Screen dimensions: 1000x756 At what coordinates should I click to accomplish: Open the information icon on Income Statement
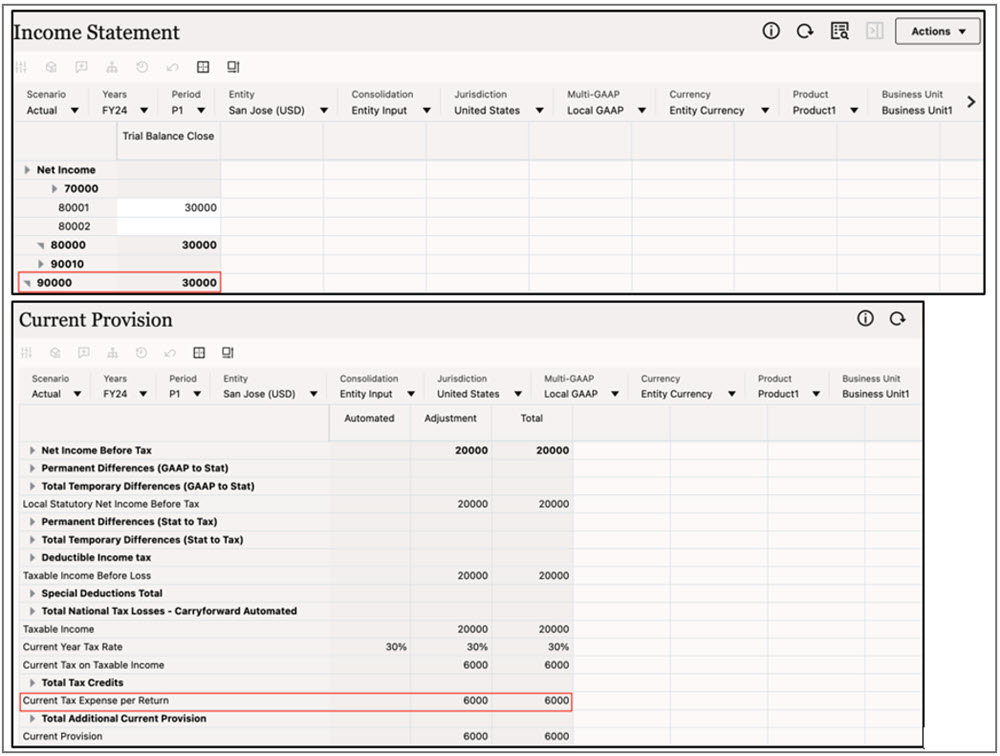click(769, 31)
